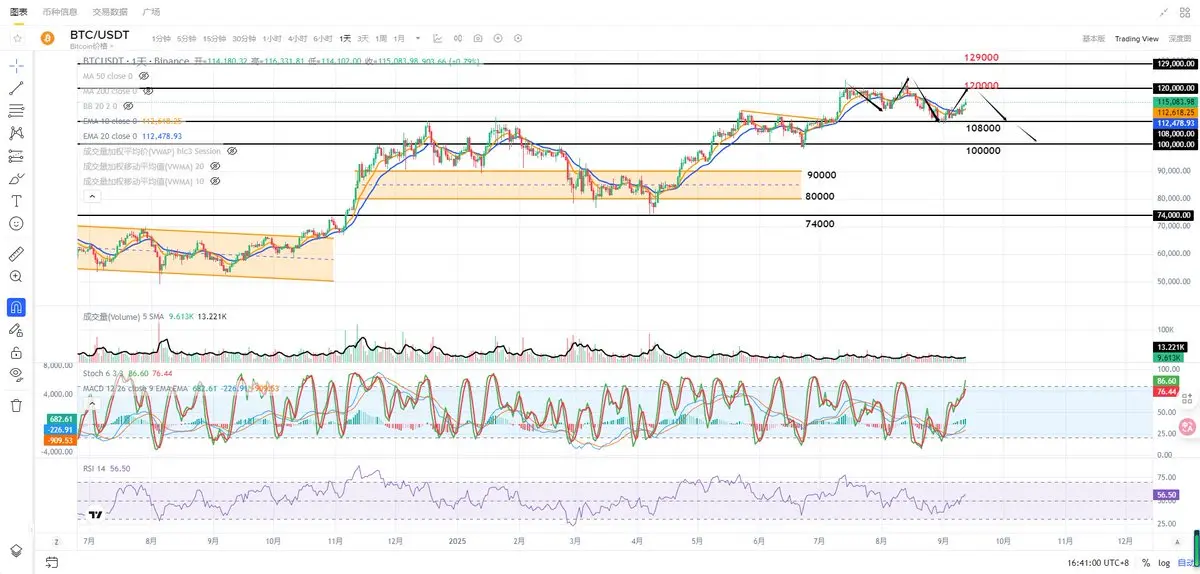Select the ruler measure tool
Viewport: 1200px width, 574px height.
(x=16, y=254)
